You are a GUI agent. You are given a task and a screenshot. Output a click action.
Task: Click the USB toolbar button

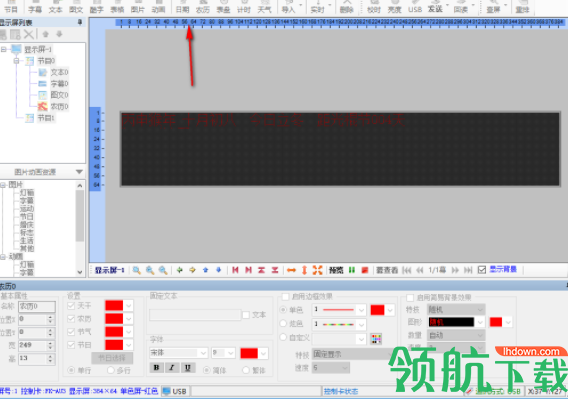coord(415,7)
